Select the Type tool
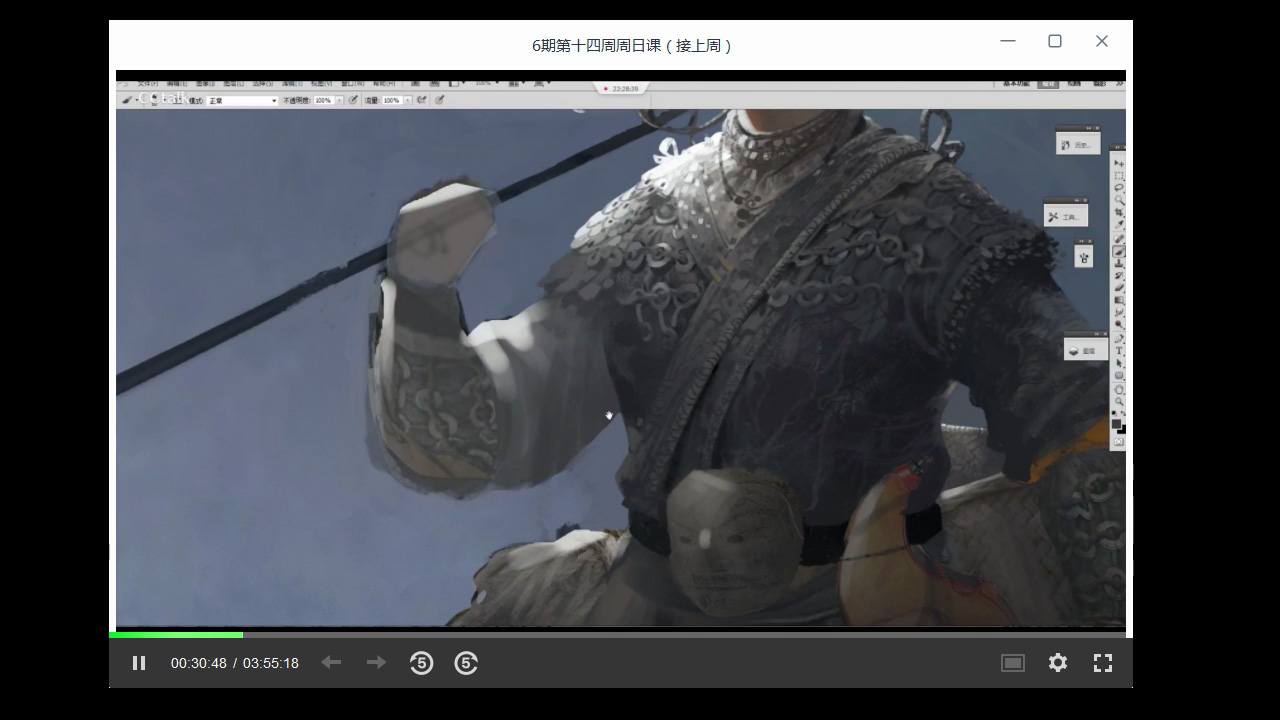 click(1119, 351)
